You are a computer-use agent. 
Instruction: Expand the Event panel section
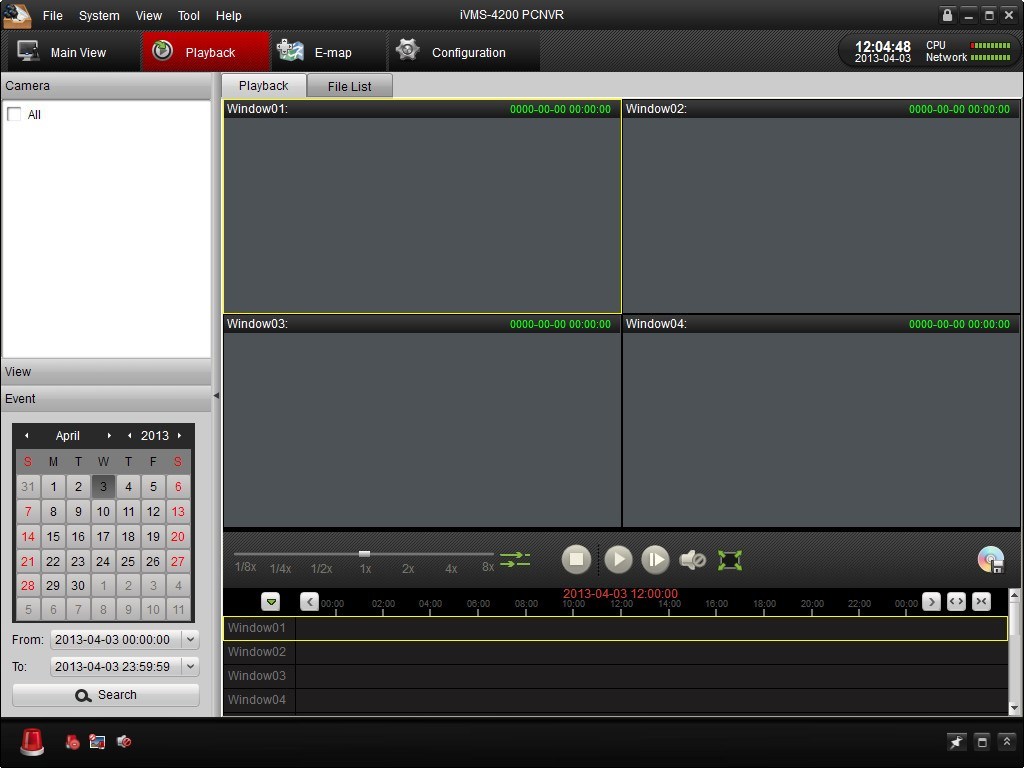coord(106,399)
